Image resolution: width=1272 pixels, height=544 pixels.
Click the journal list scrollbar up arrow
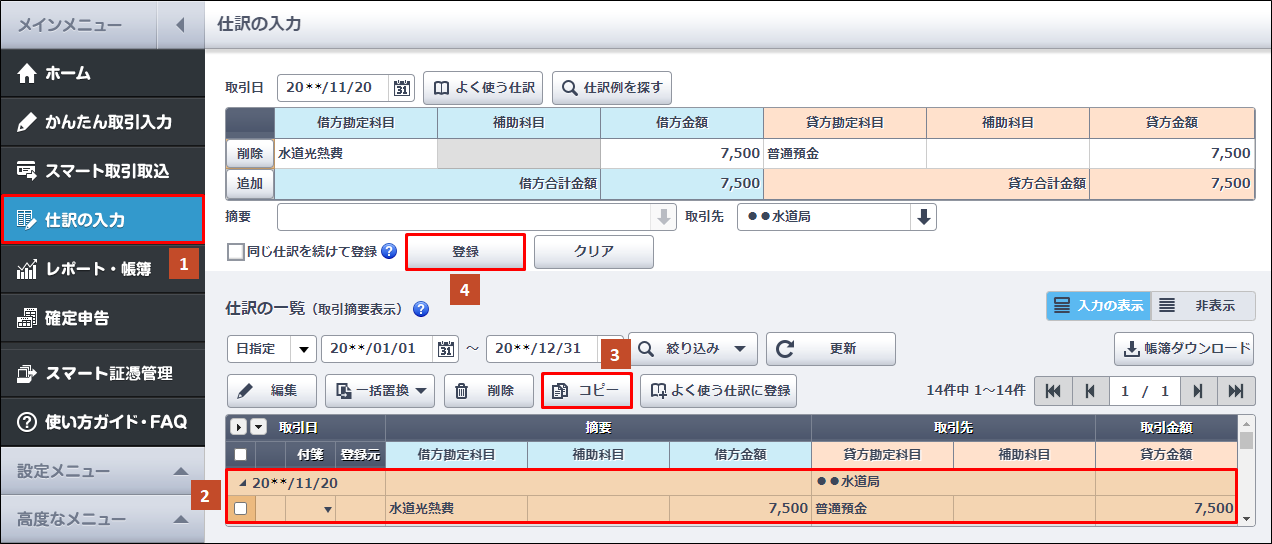coord(1246,422)
